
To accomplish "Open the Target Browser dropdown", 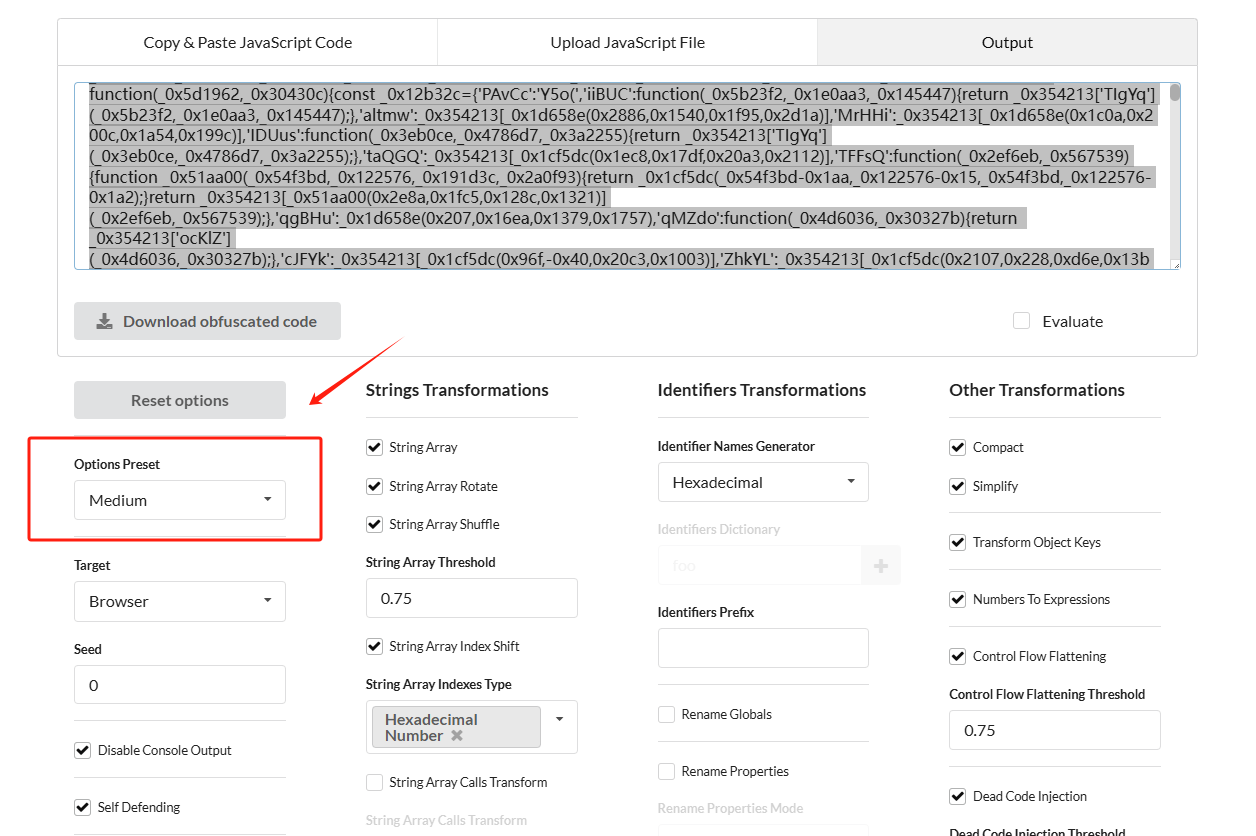I will tap(180, 601).
